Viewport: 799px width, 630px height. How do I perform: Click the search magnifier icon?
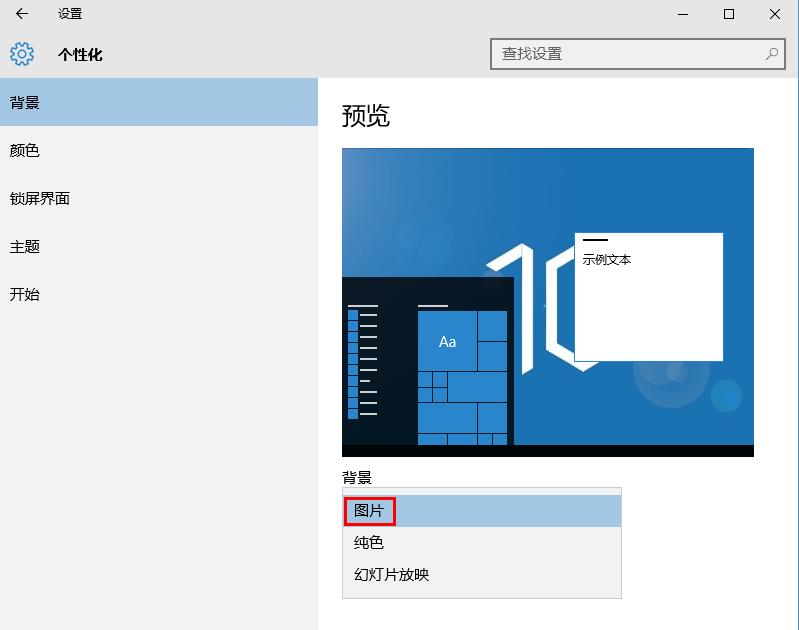coord(772,54)
